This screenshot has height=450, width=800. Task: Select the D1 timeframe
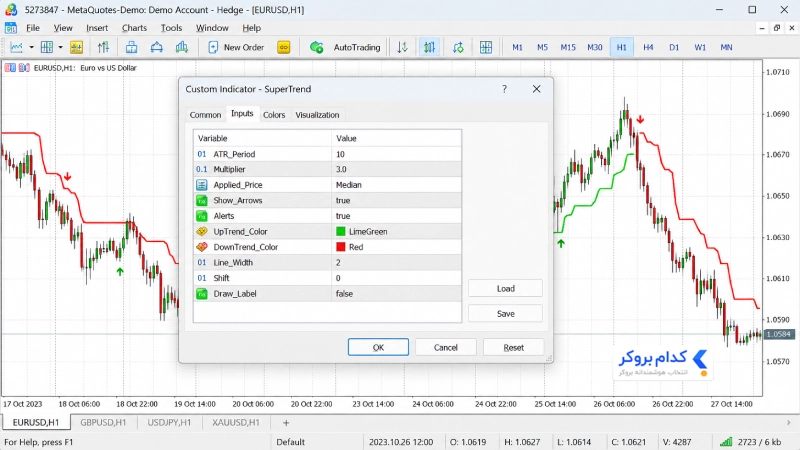[674, 47]
